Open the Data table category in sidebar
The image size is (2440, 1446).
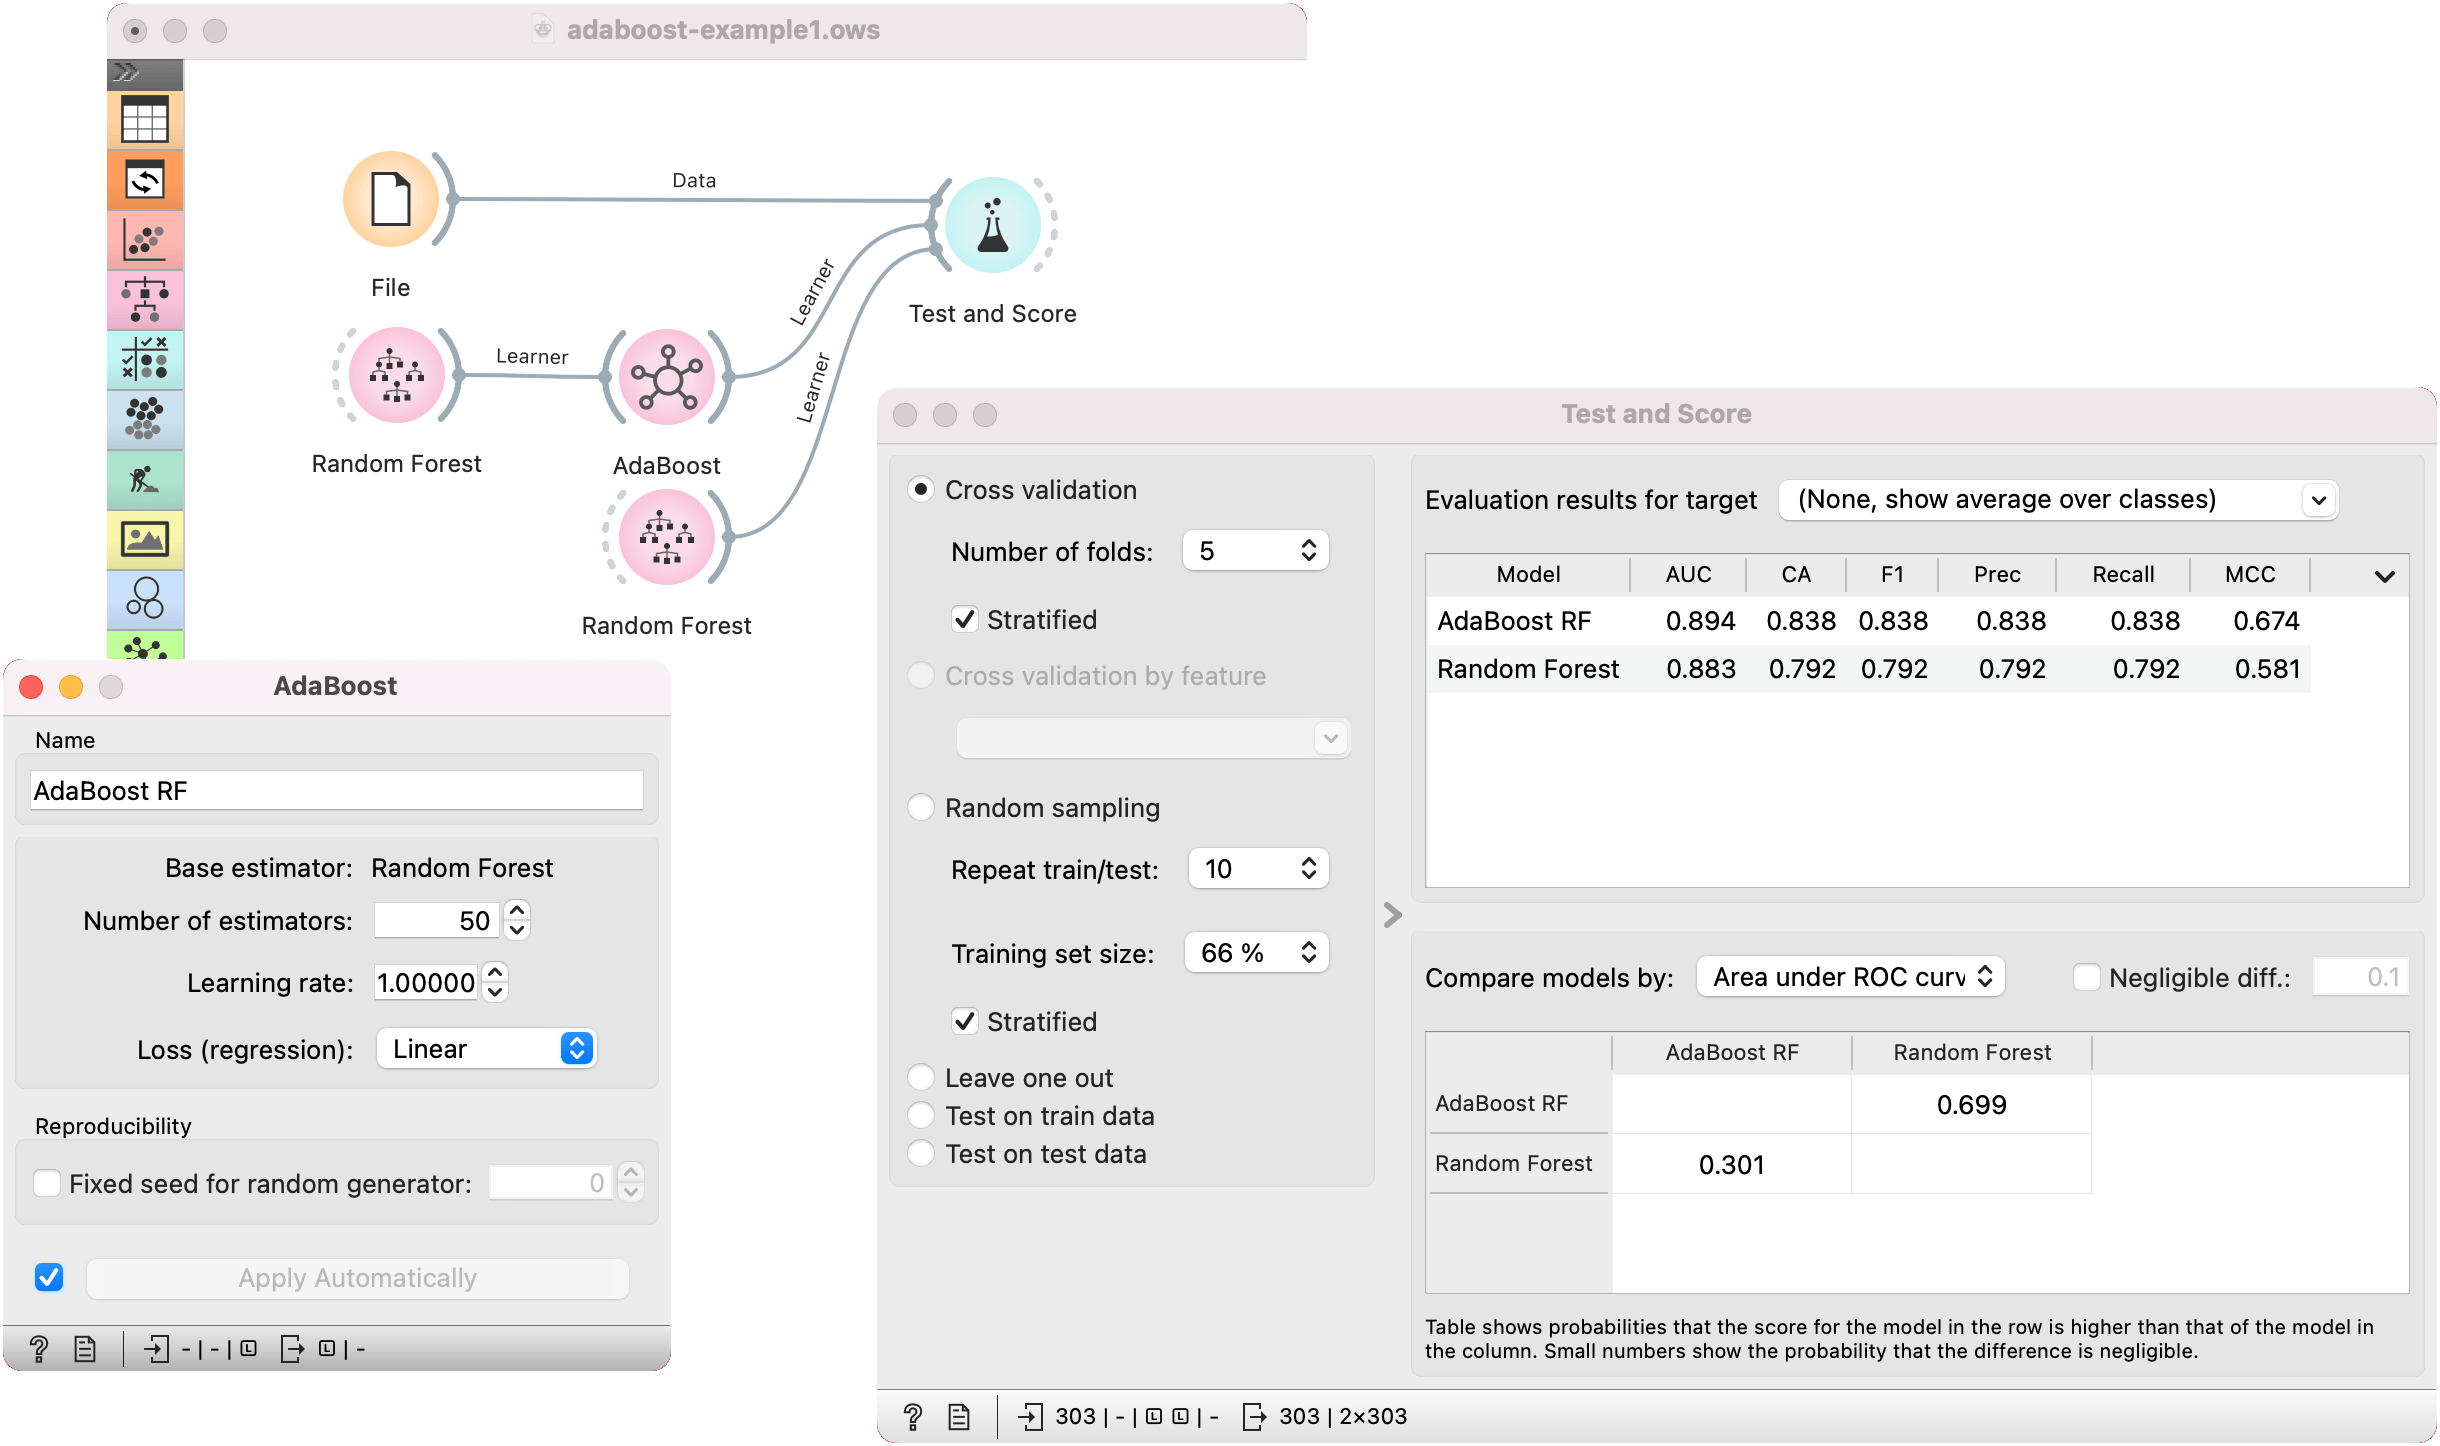coord(145,120)
